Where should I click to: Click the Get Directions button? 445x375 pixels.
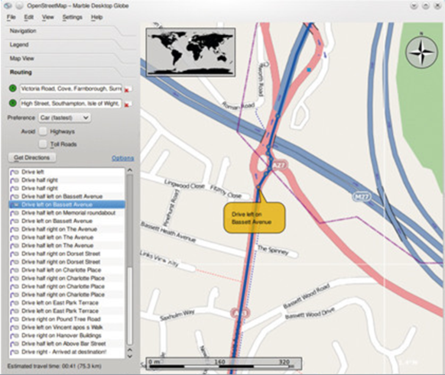(32, 158)
